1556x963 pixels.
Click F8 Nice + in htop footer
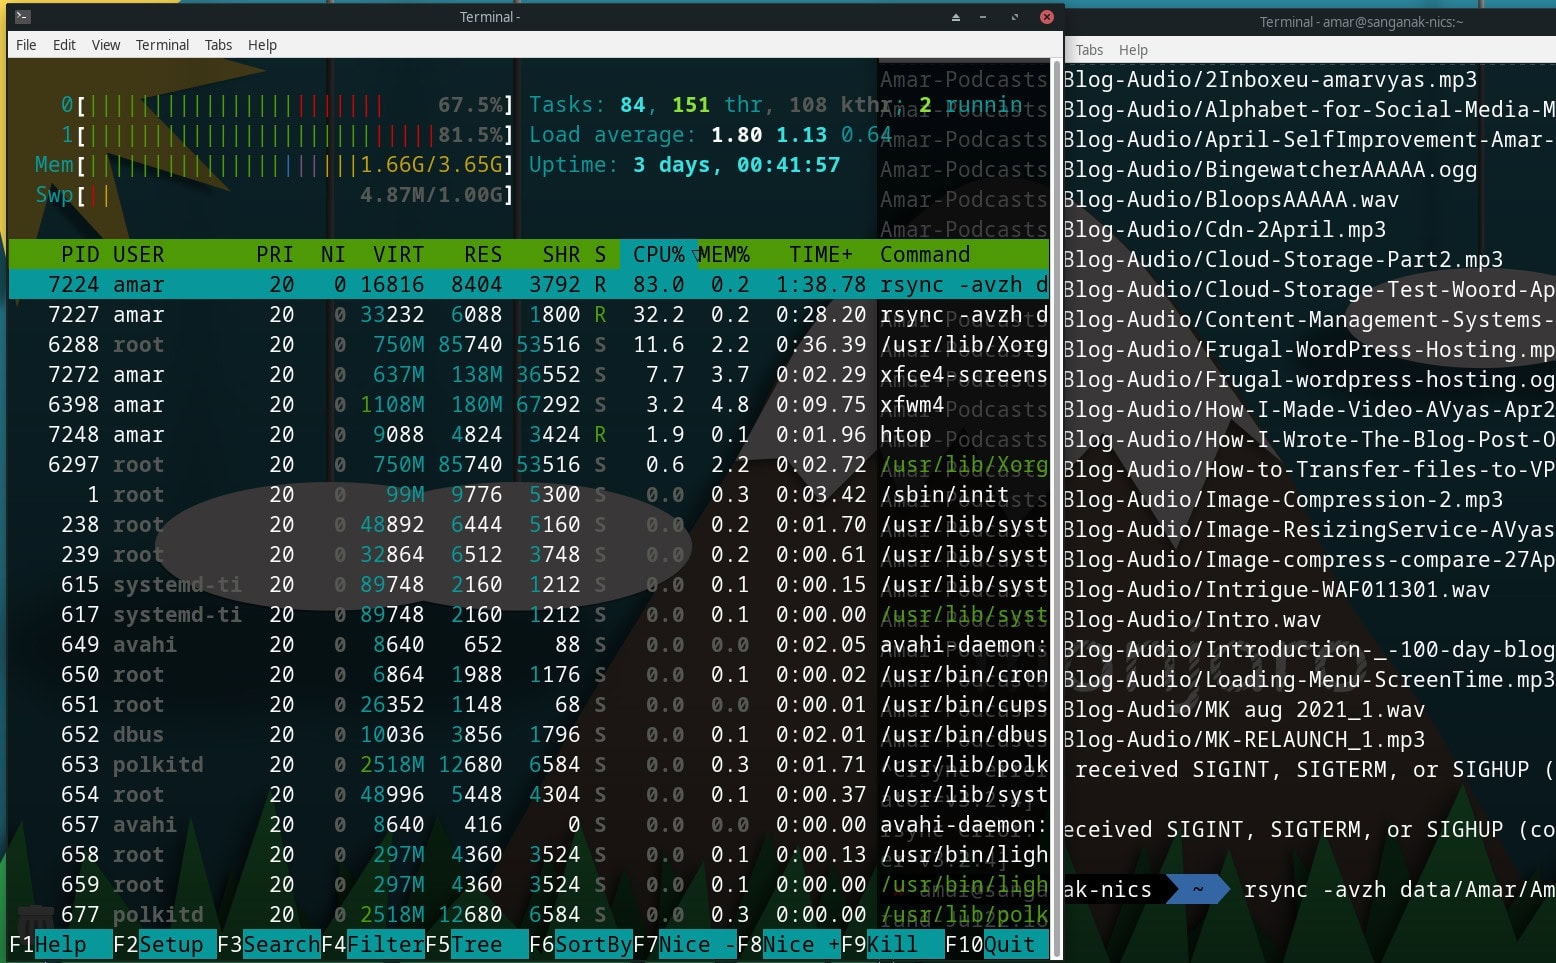[788, 944]
